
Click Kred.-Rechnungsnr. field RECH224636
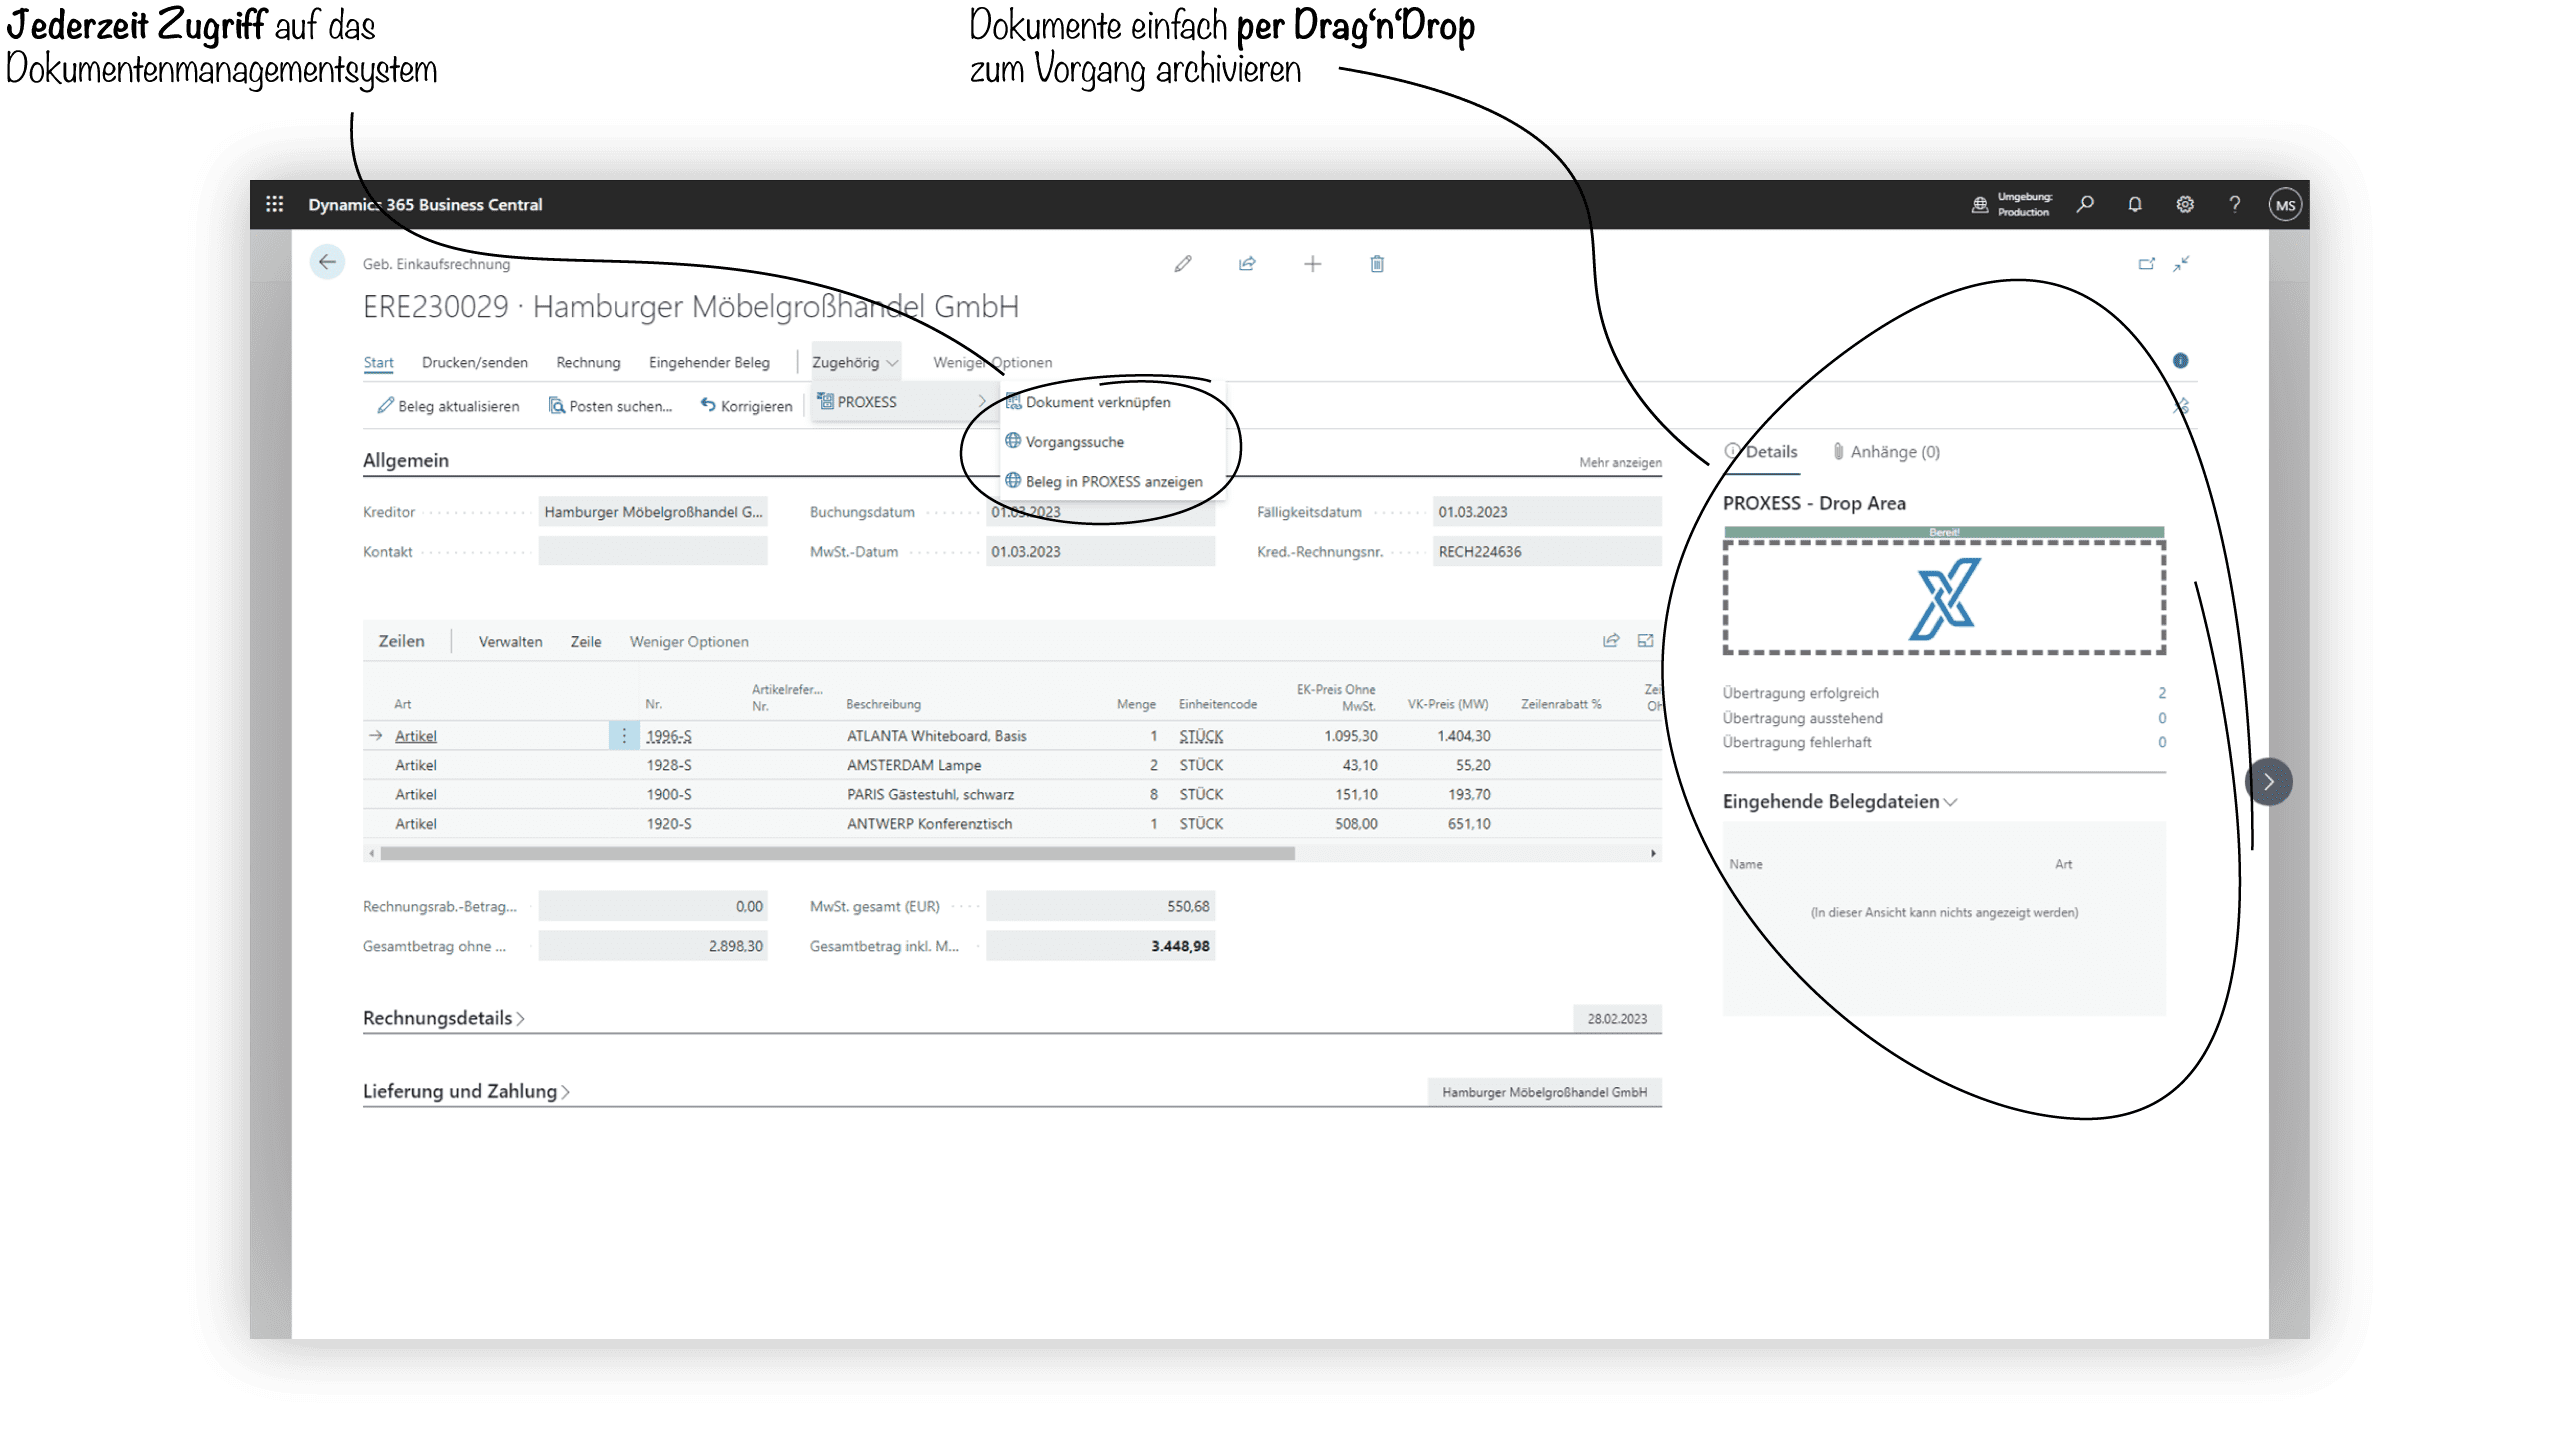[x=1547, y=552]
